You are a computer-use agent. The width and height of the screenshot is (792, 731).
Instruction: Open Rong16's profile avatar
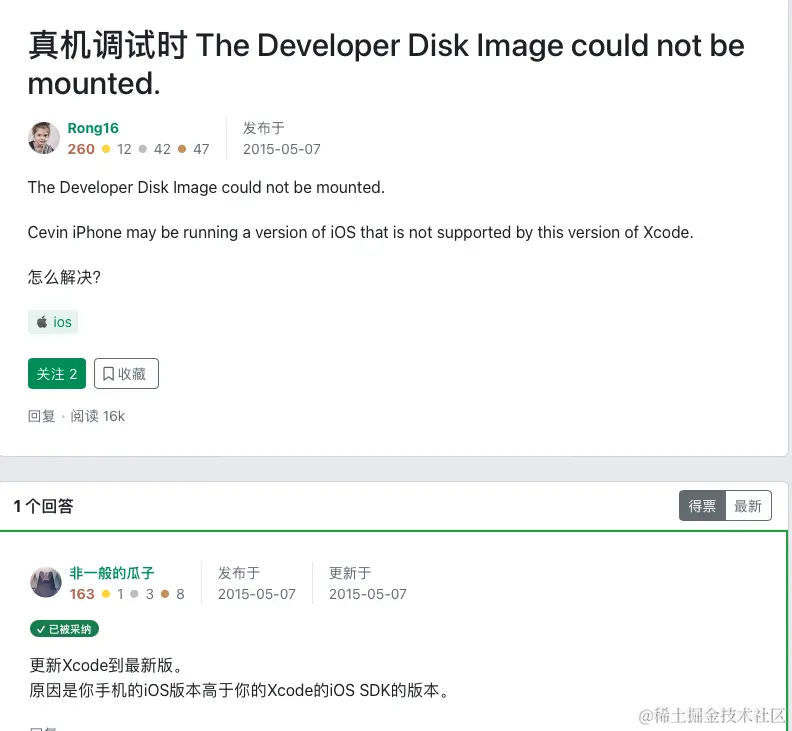(x=43, y=138)
